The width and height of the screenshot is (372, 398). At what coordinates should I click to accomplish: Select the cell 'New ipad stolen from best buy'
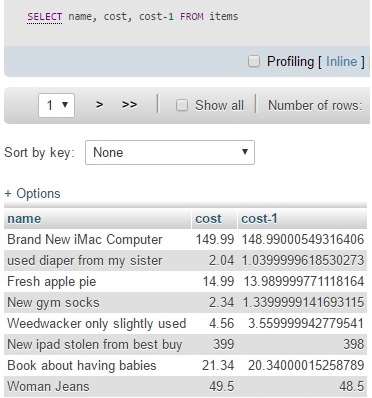tap(97, 344)
